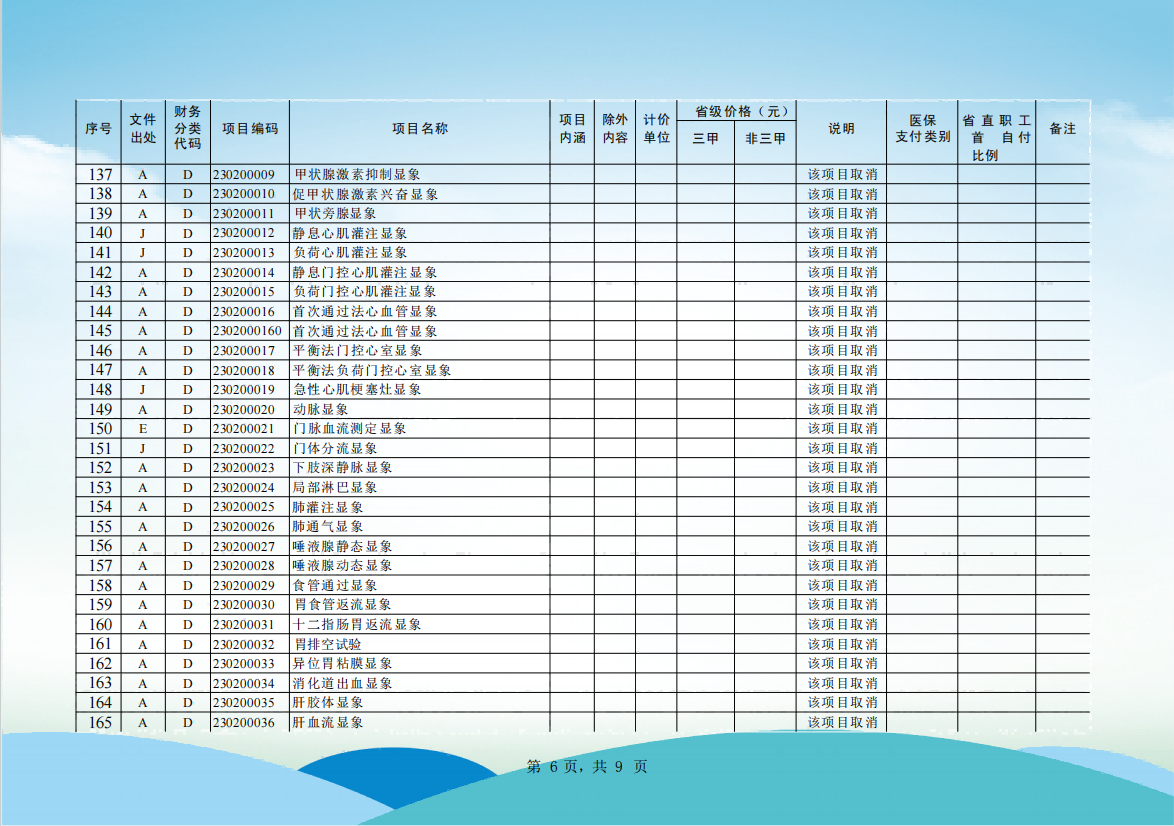
Task: Select item name 消化道出血显象
Action: tap(342, 683)
